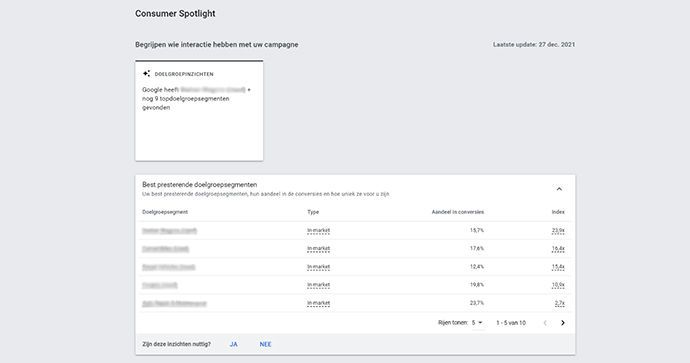The width and height of the screenshot is (690, 363).
Task: Click the 15,4x index value
Action: point(558,267)
